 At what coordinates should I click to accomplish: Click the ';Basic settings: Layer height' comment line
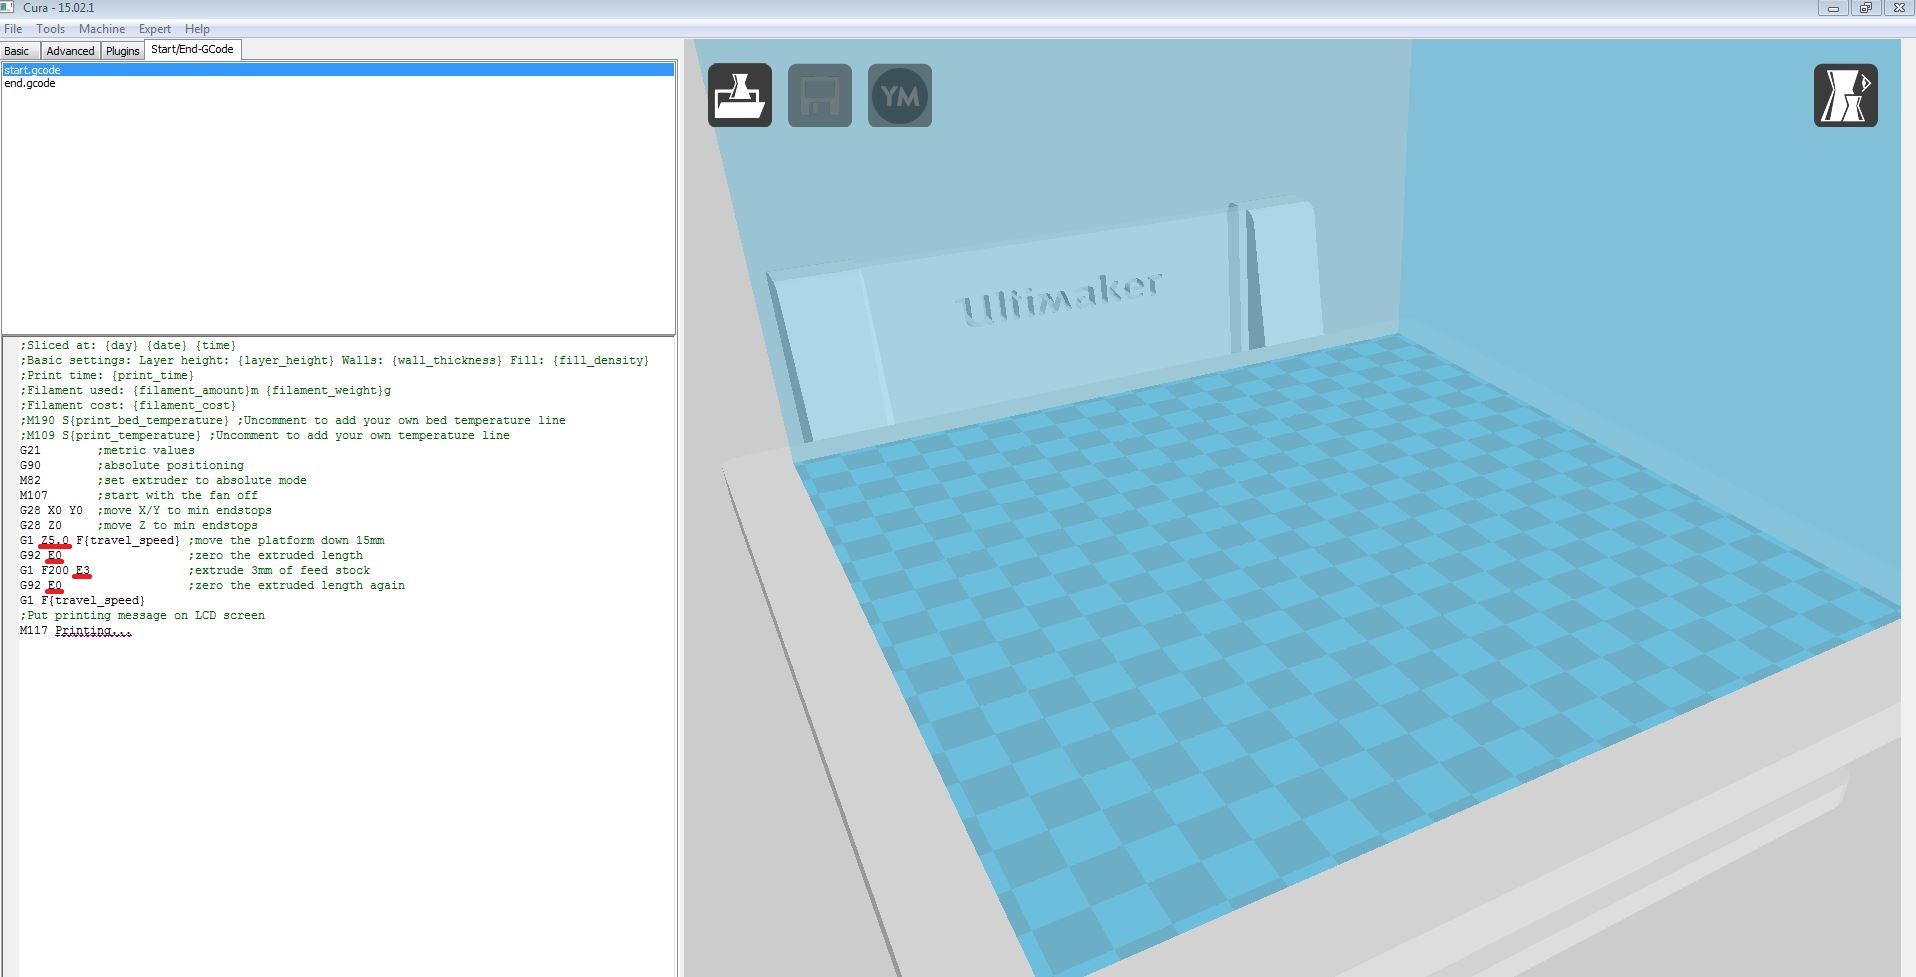(334, 360)
